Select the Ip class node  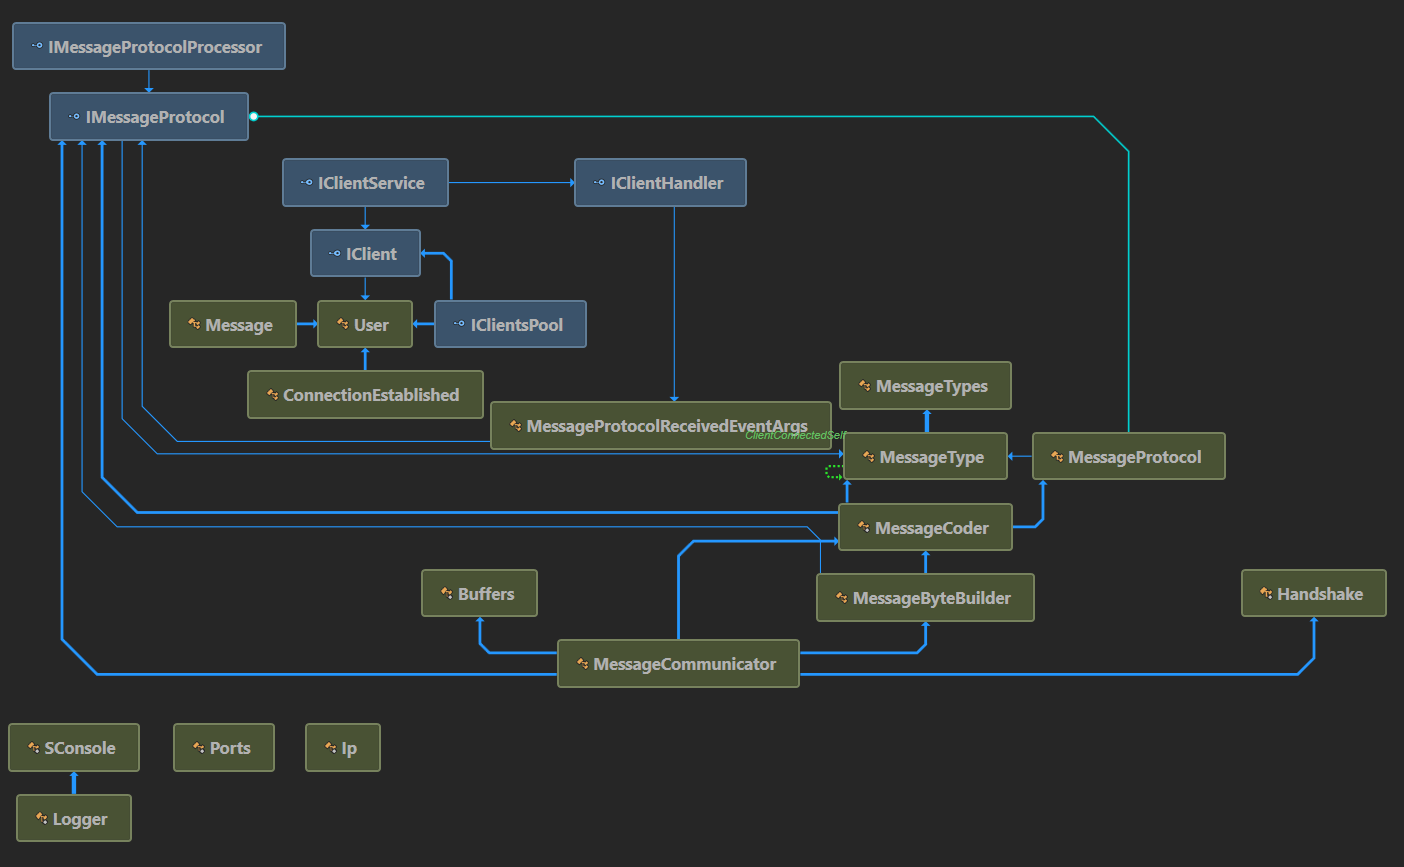tap(343, 748)
